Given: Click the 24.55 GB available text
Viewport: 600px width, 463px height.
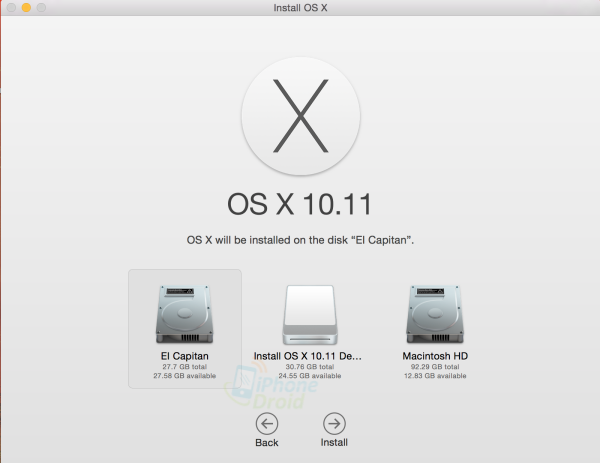Looking at the screenshot, I should 310,376.
